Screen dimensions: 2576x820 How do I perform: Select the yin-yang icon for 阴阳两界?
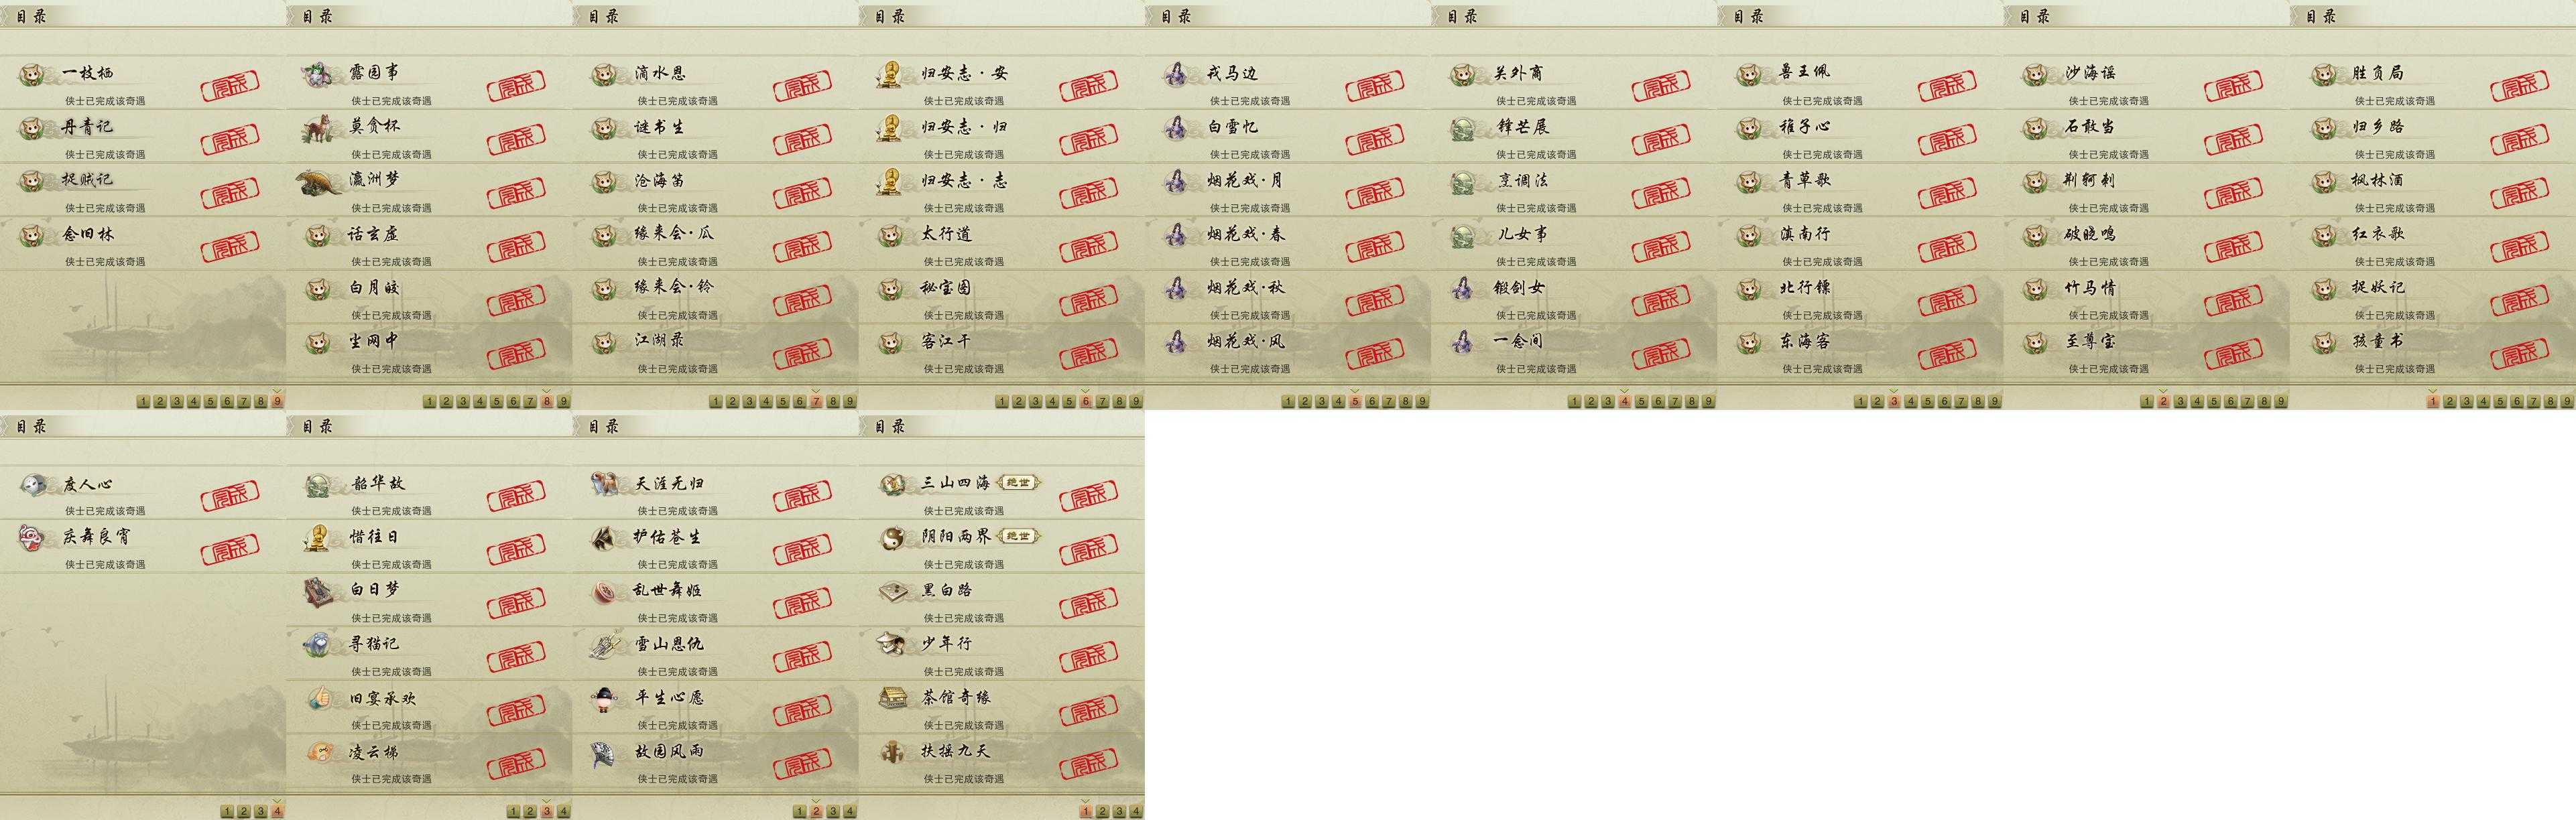click(x=892, y=539)
